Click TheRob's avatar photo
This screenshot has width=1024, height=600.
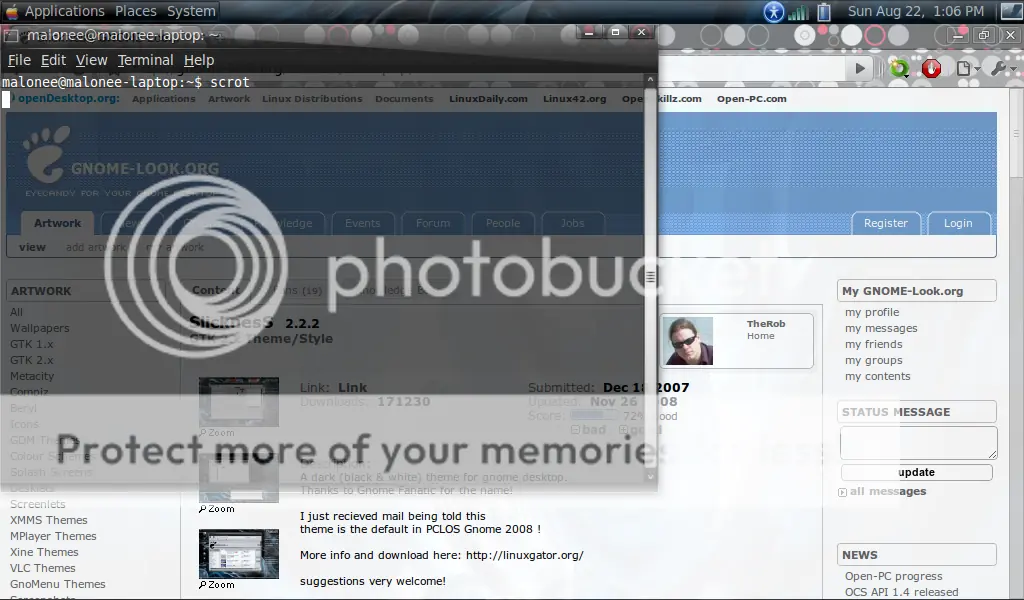pos(688,341)
